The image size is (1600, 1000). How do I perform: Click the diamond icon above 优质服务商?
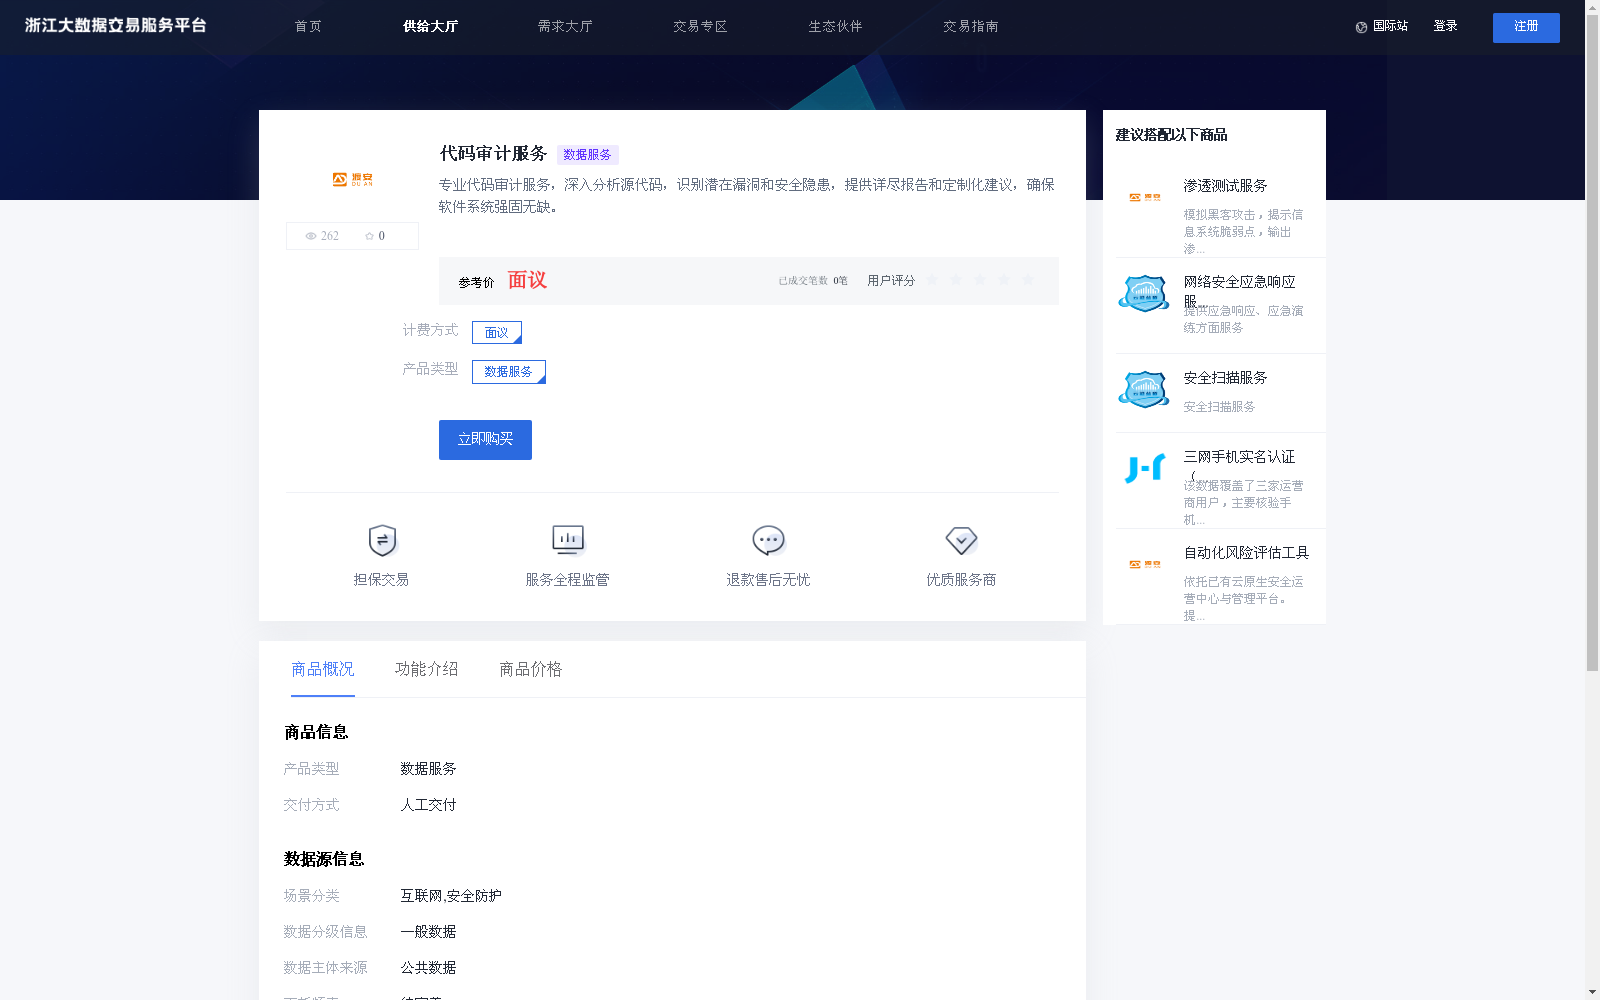click(x=960, y=539)
